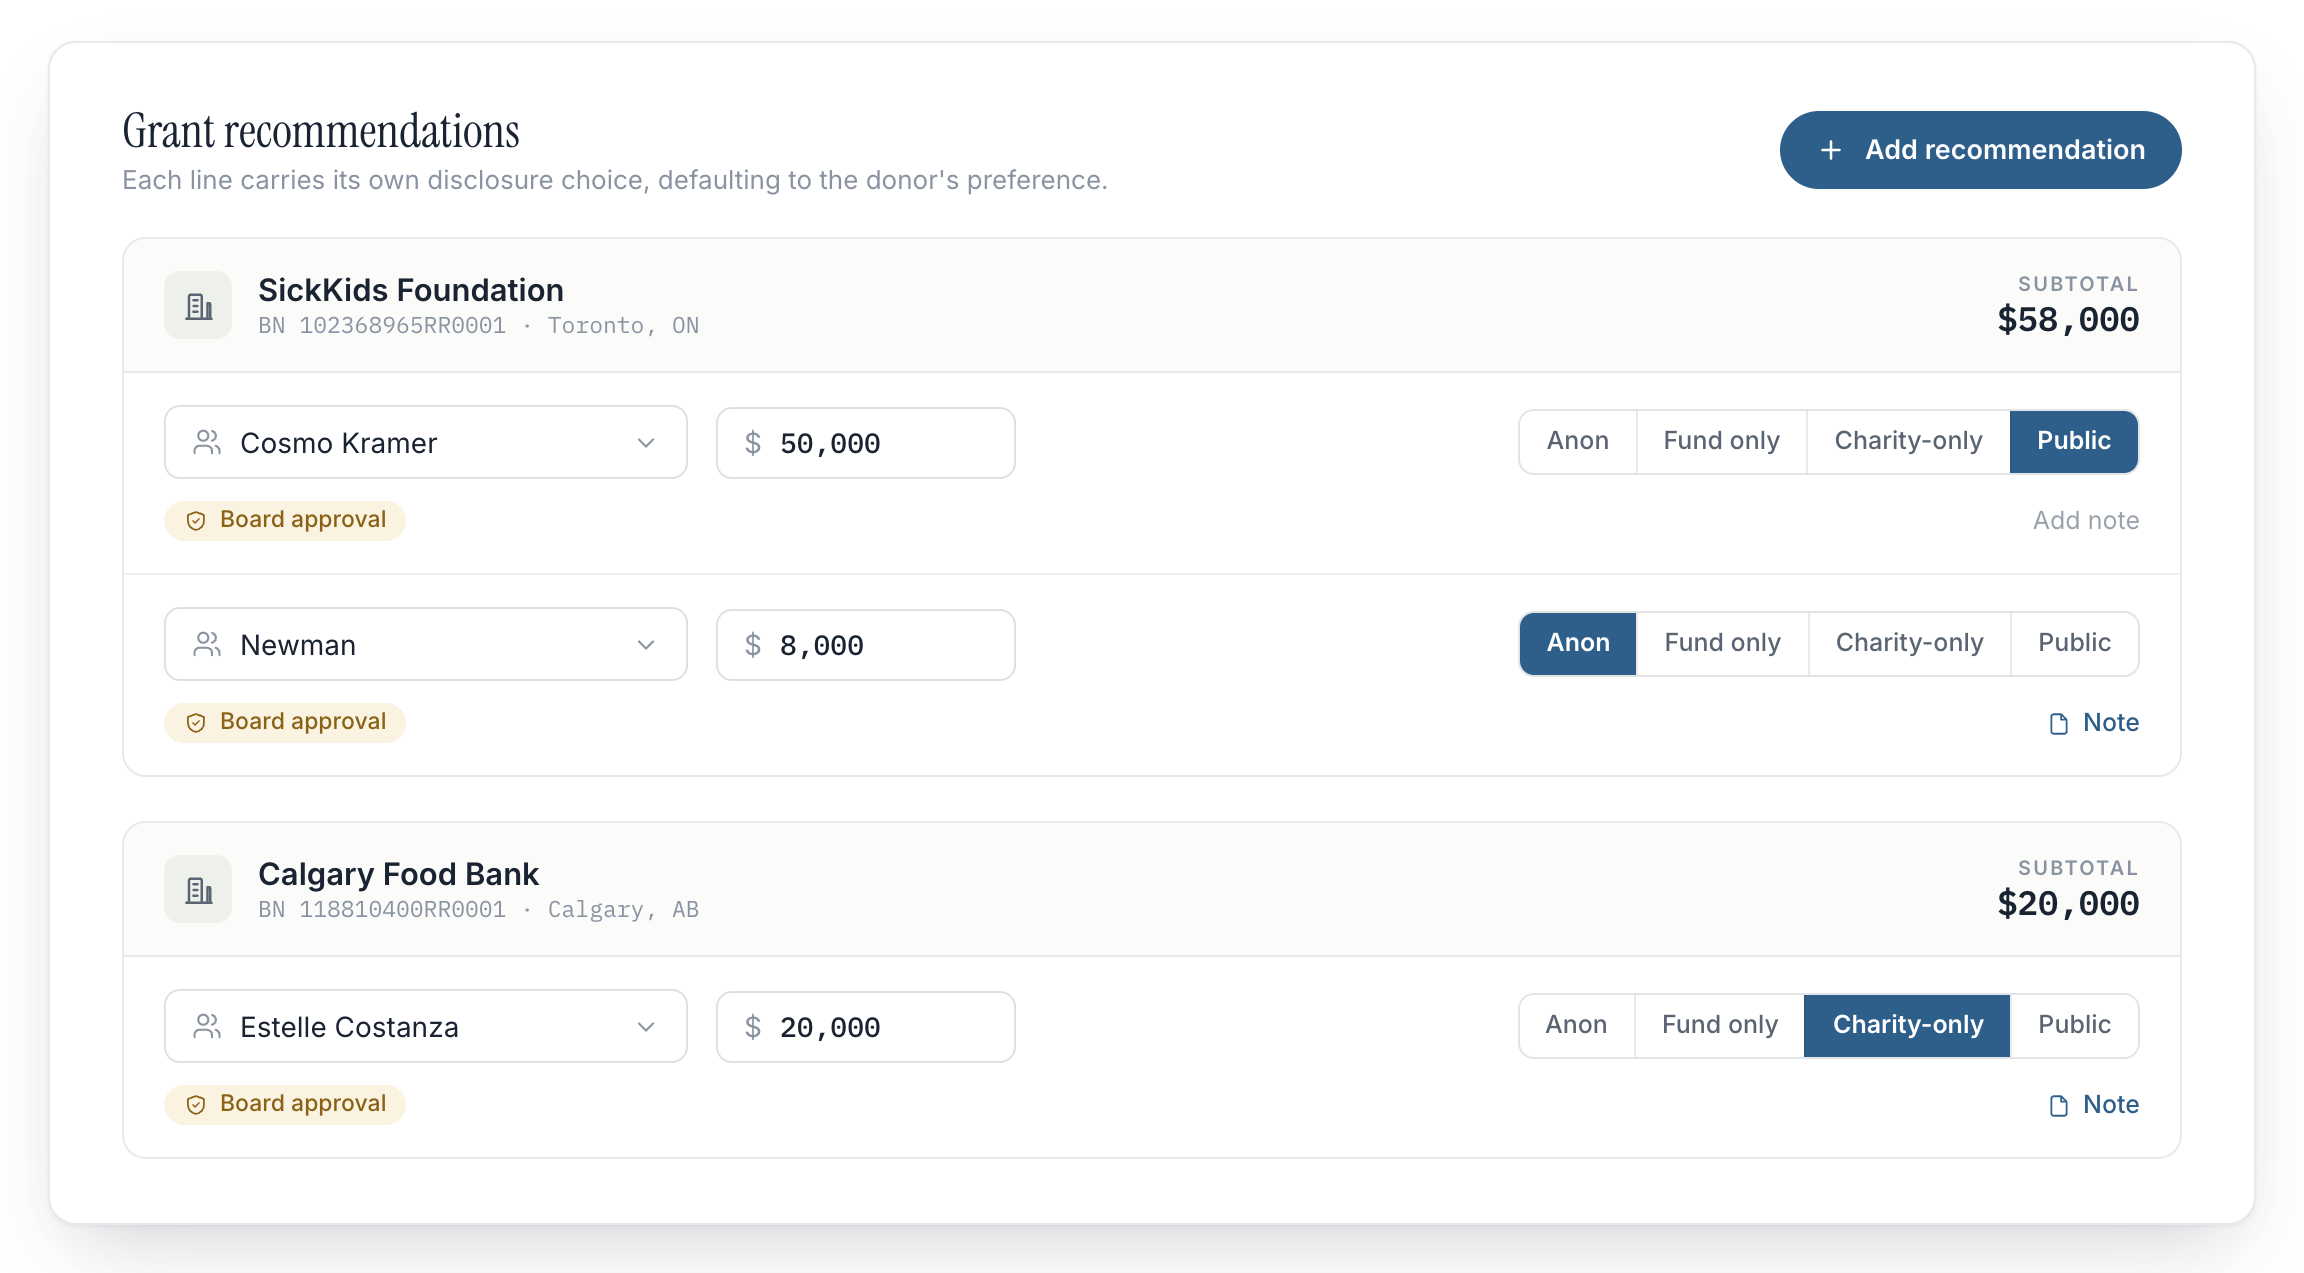Image resolution: width=2304 pixels, height=1273 pixels.
Task: Click Board approval badge under Newman
Action: click(285, 722)
